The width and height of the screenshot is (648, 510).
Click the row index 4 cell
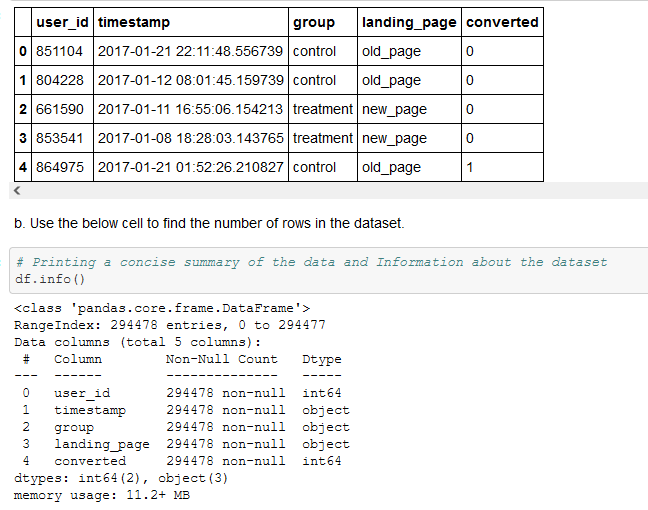pos(23,167)
